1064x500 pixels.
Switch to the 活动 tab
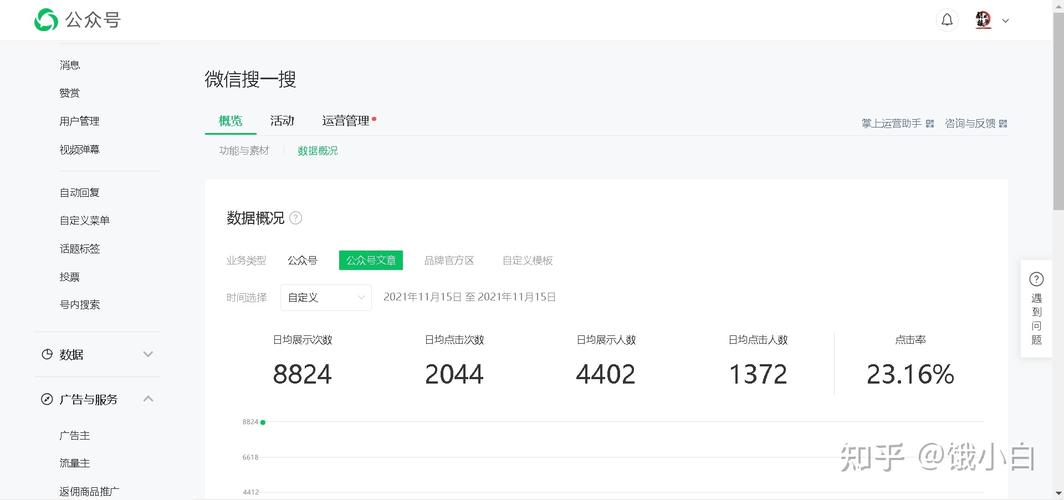(282, 121)
